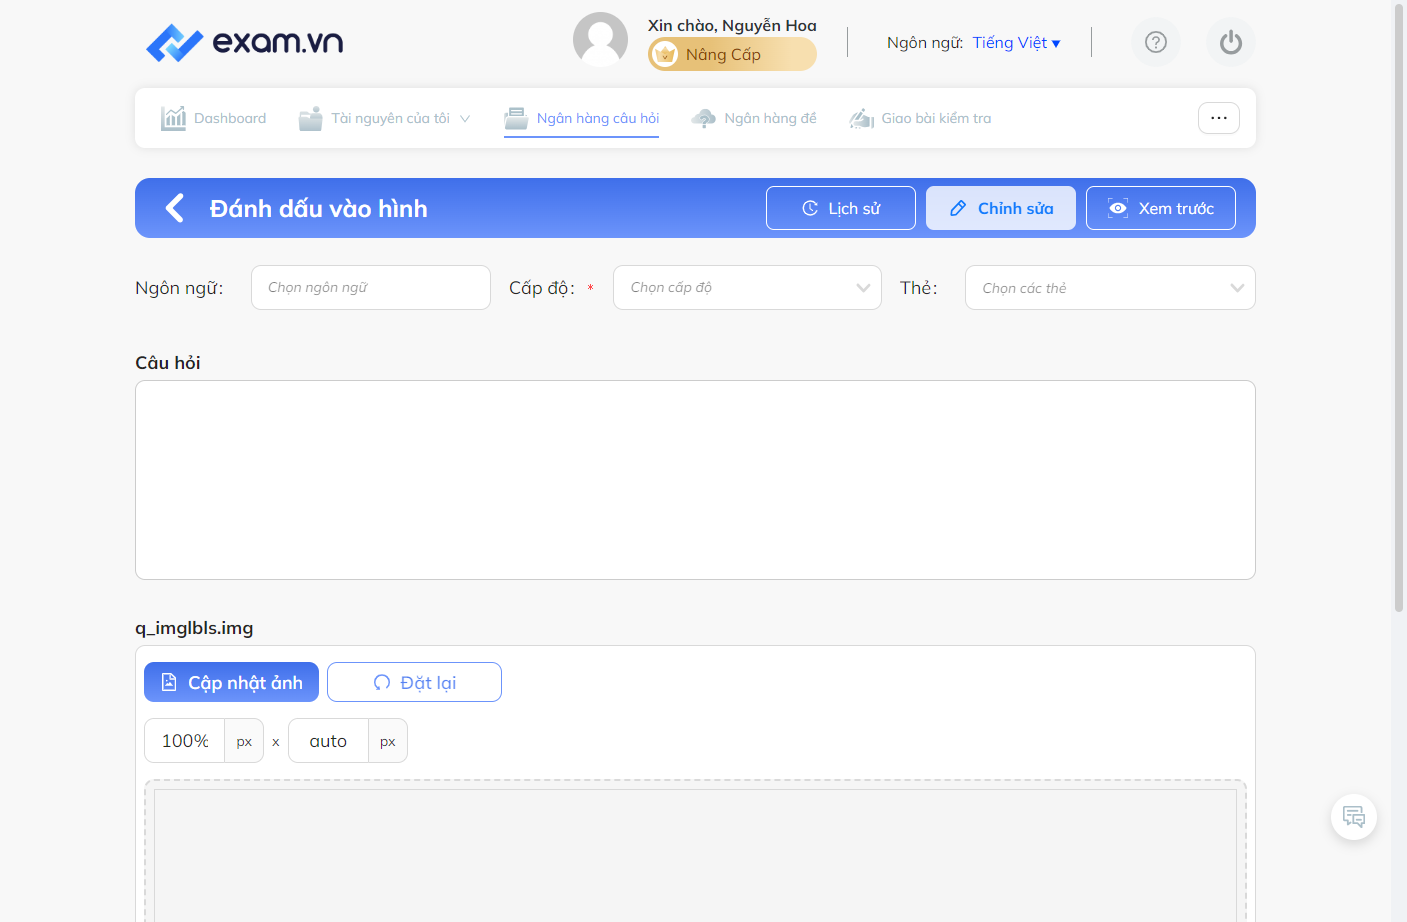Go back using the left arrow
Image resolution: width=1407 pixels, height=922 pixels.
(x=175, y=208)
